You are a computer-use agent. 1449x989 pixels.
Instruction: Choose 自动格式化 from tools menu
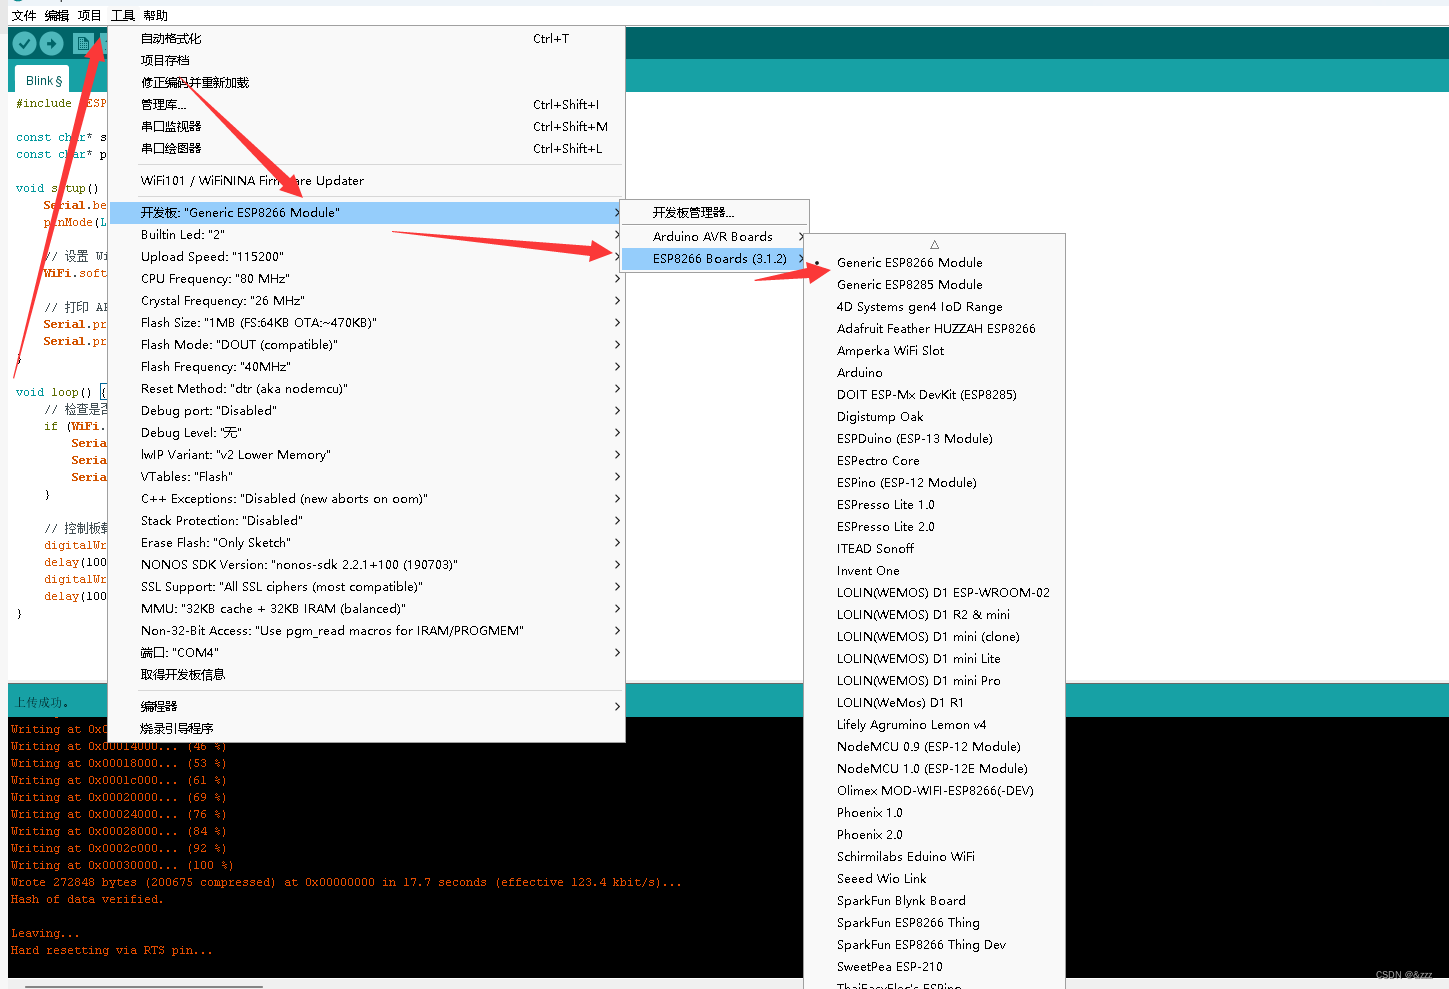tap(366, 38)
